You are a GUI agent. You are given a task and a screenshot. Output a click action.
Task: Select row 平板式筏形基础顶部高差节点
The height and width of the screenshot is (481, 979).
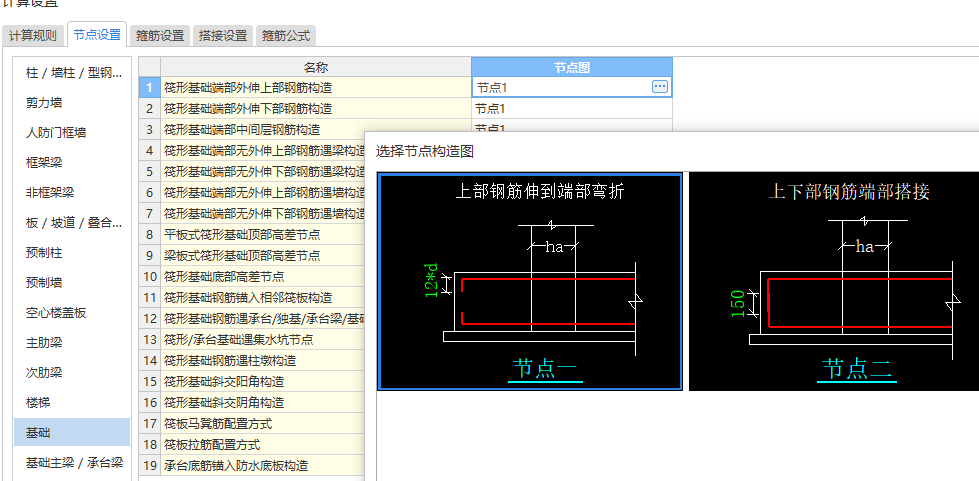263,234
